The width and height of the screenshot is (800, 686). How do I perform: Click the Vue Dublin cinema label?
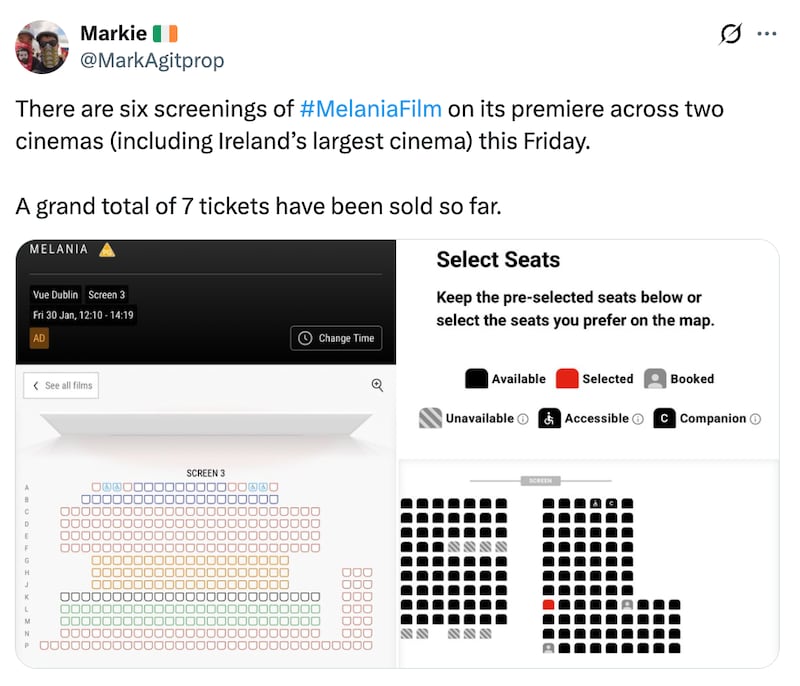55,295
